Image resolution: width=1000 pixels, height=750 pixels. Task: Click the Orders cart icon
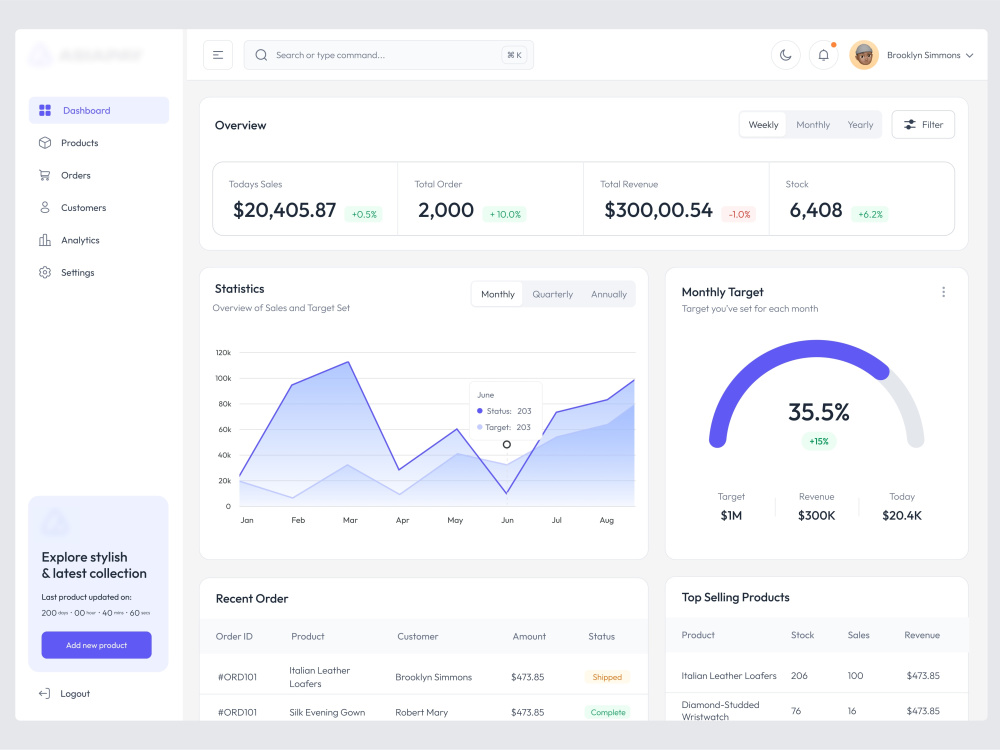click(45, 175)
